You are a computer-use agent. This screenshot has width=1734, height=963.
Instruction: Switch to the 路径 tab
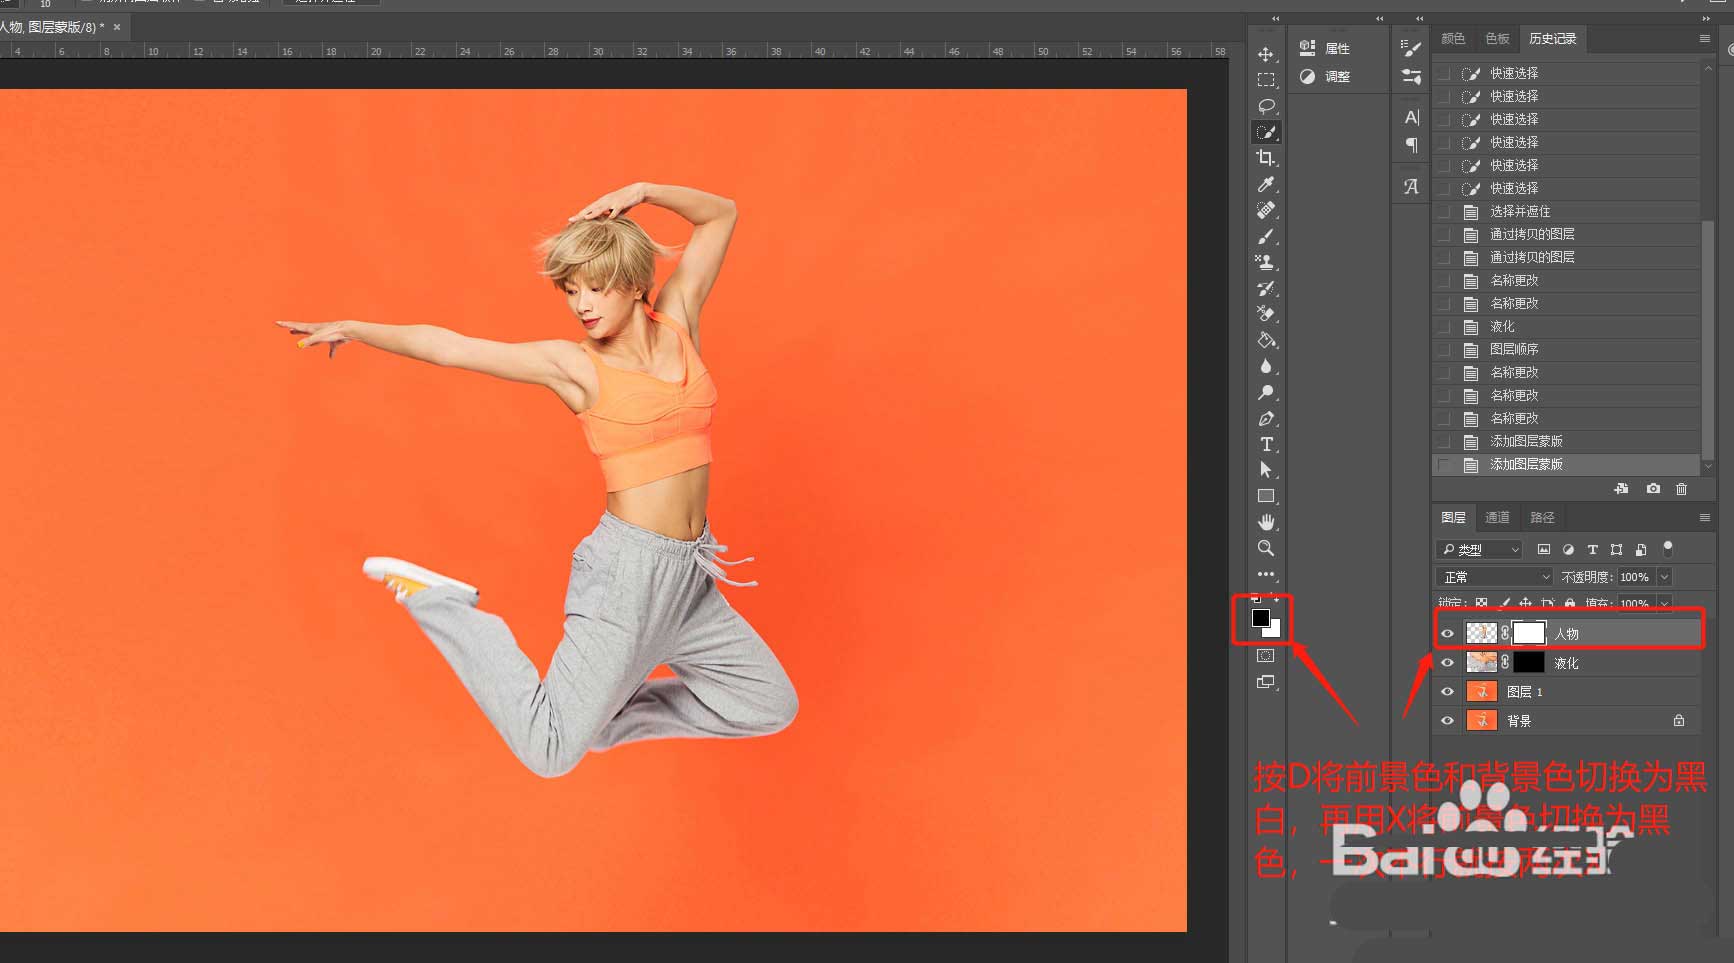coord(1542,517)
